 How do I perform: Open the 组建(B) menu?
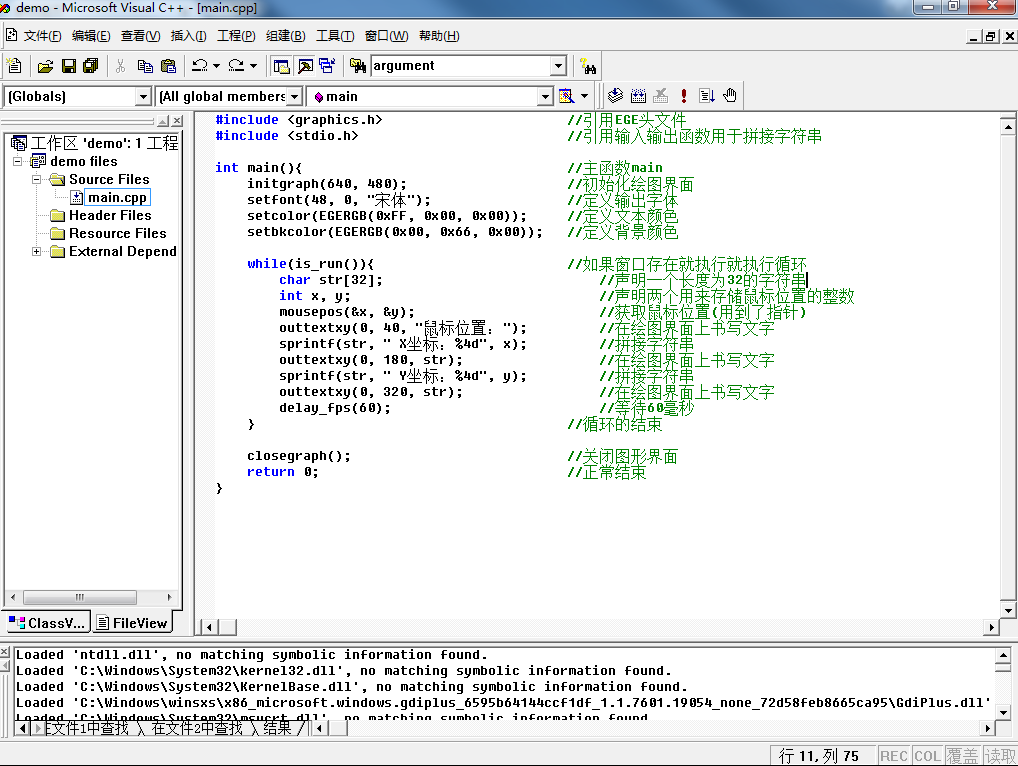point(285,36)
